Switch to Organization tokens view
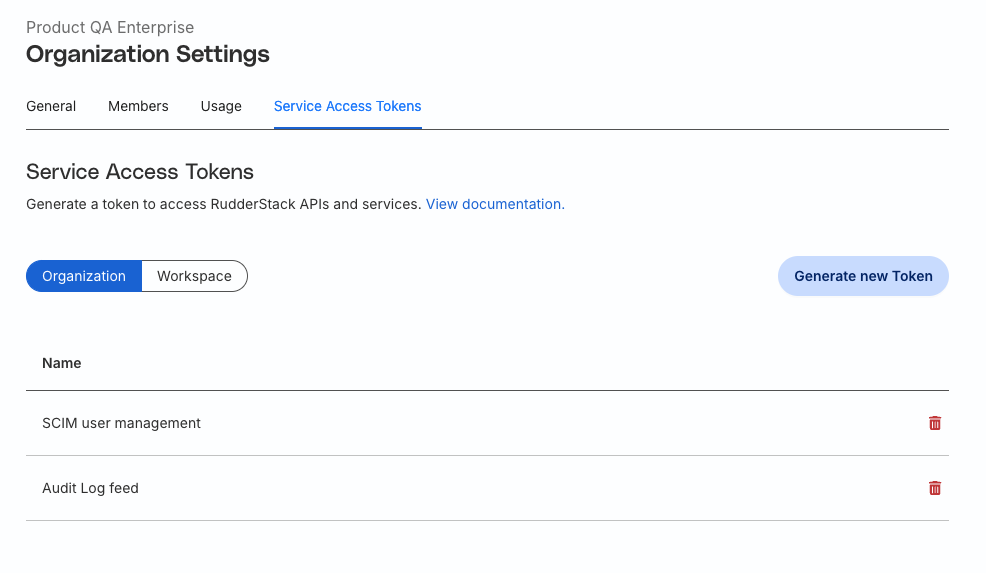986x573 pixels. click(x=84, y=276)
